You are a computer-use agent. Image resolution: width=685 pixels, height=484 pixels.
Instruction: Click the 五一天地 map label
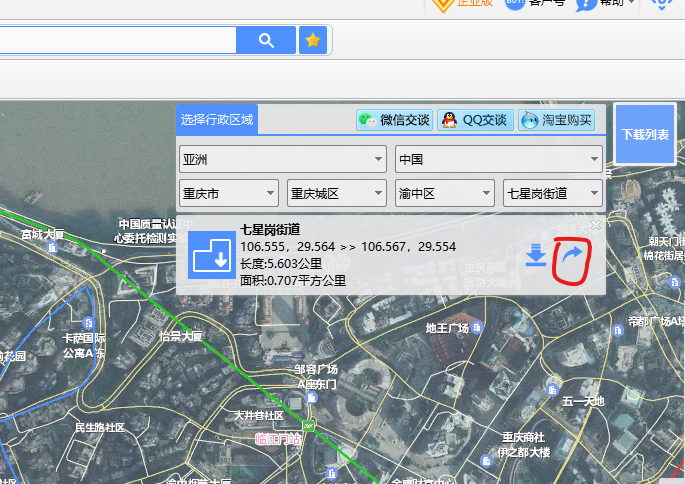click(583, 401)
